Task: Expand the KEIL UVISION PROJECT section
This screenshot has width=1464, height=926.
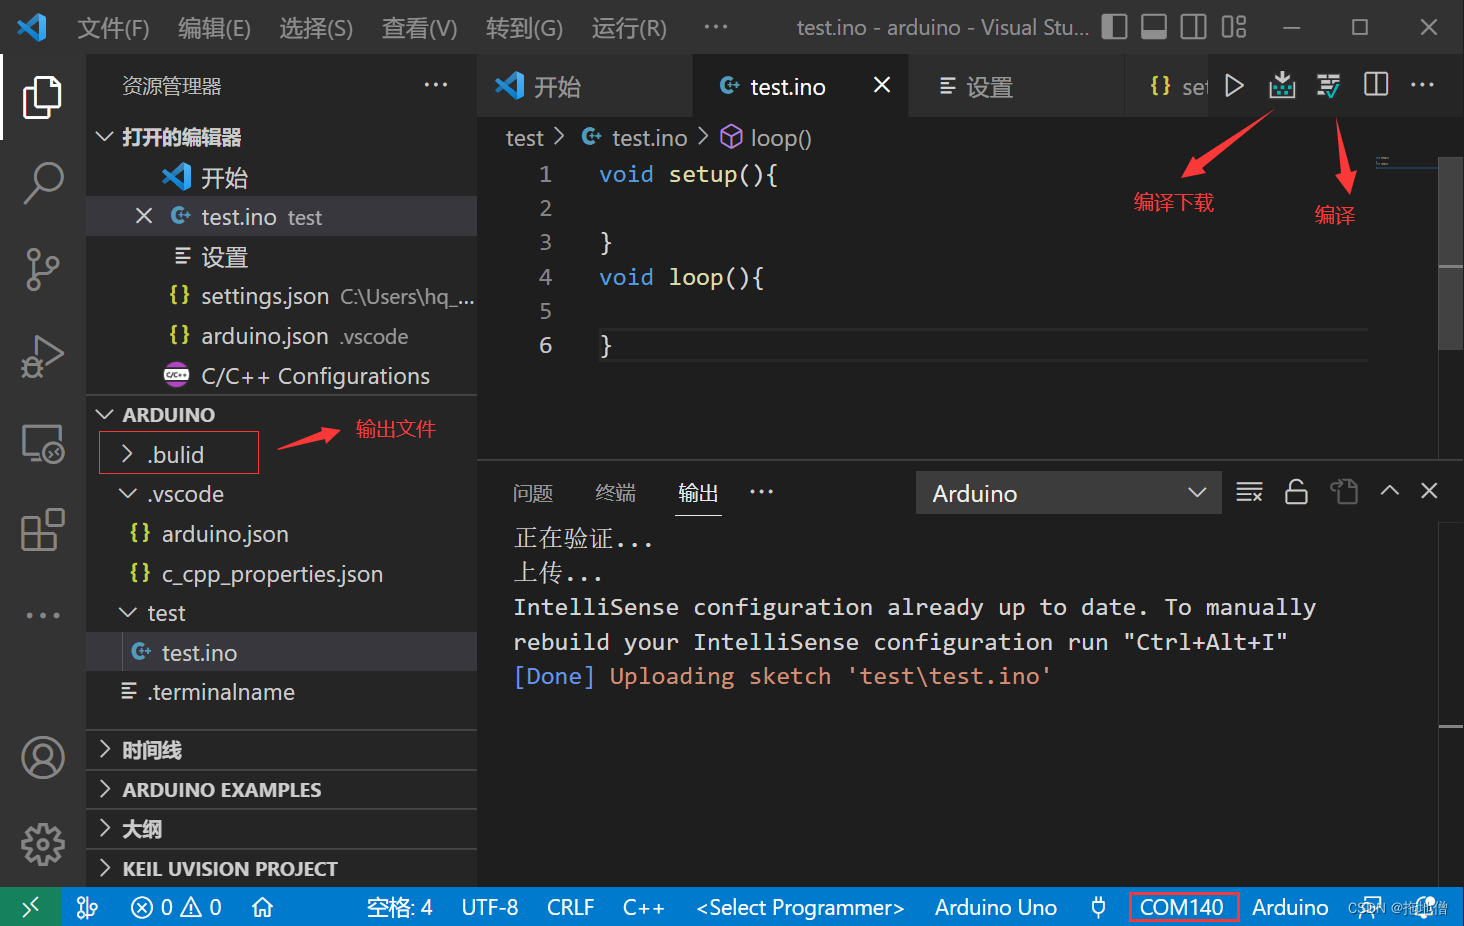Action: point(104,868)
